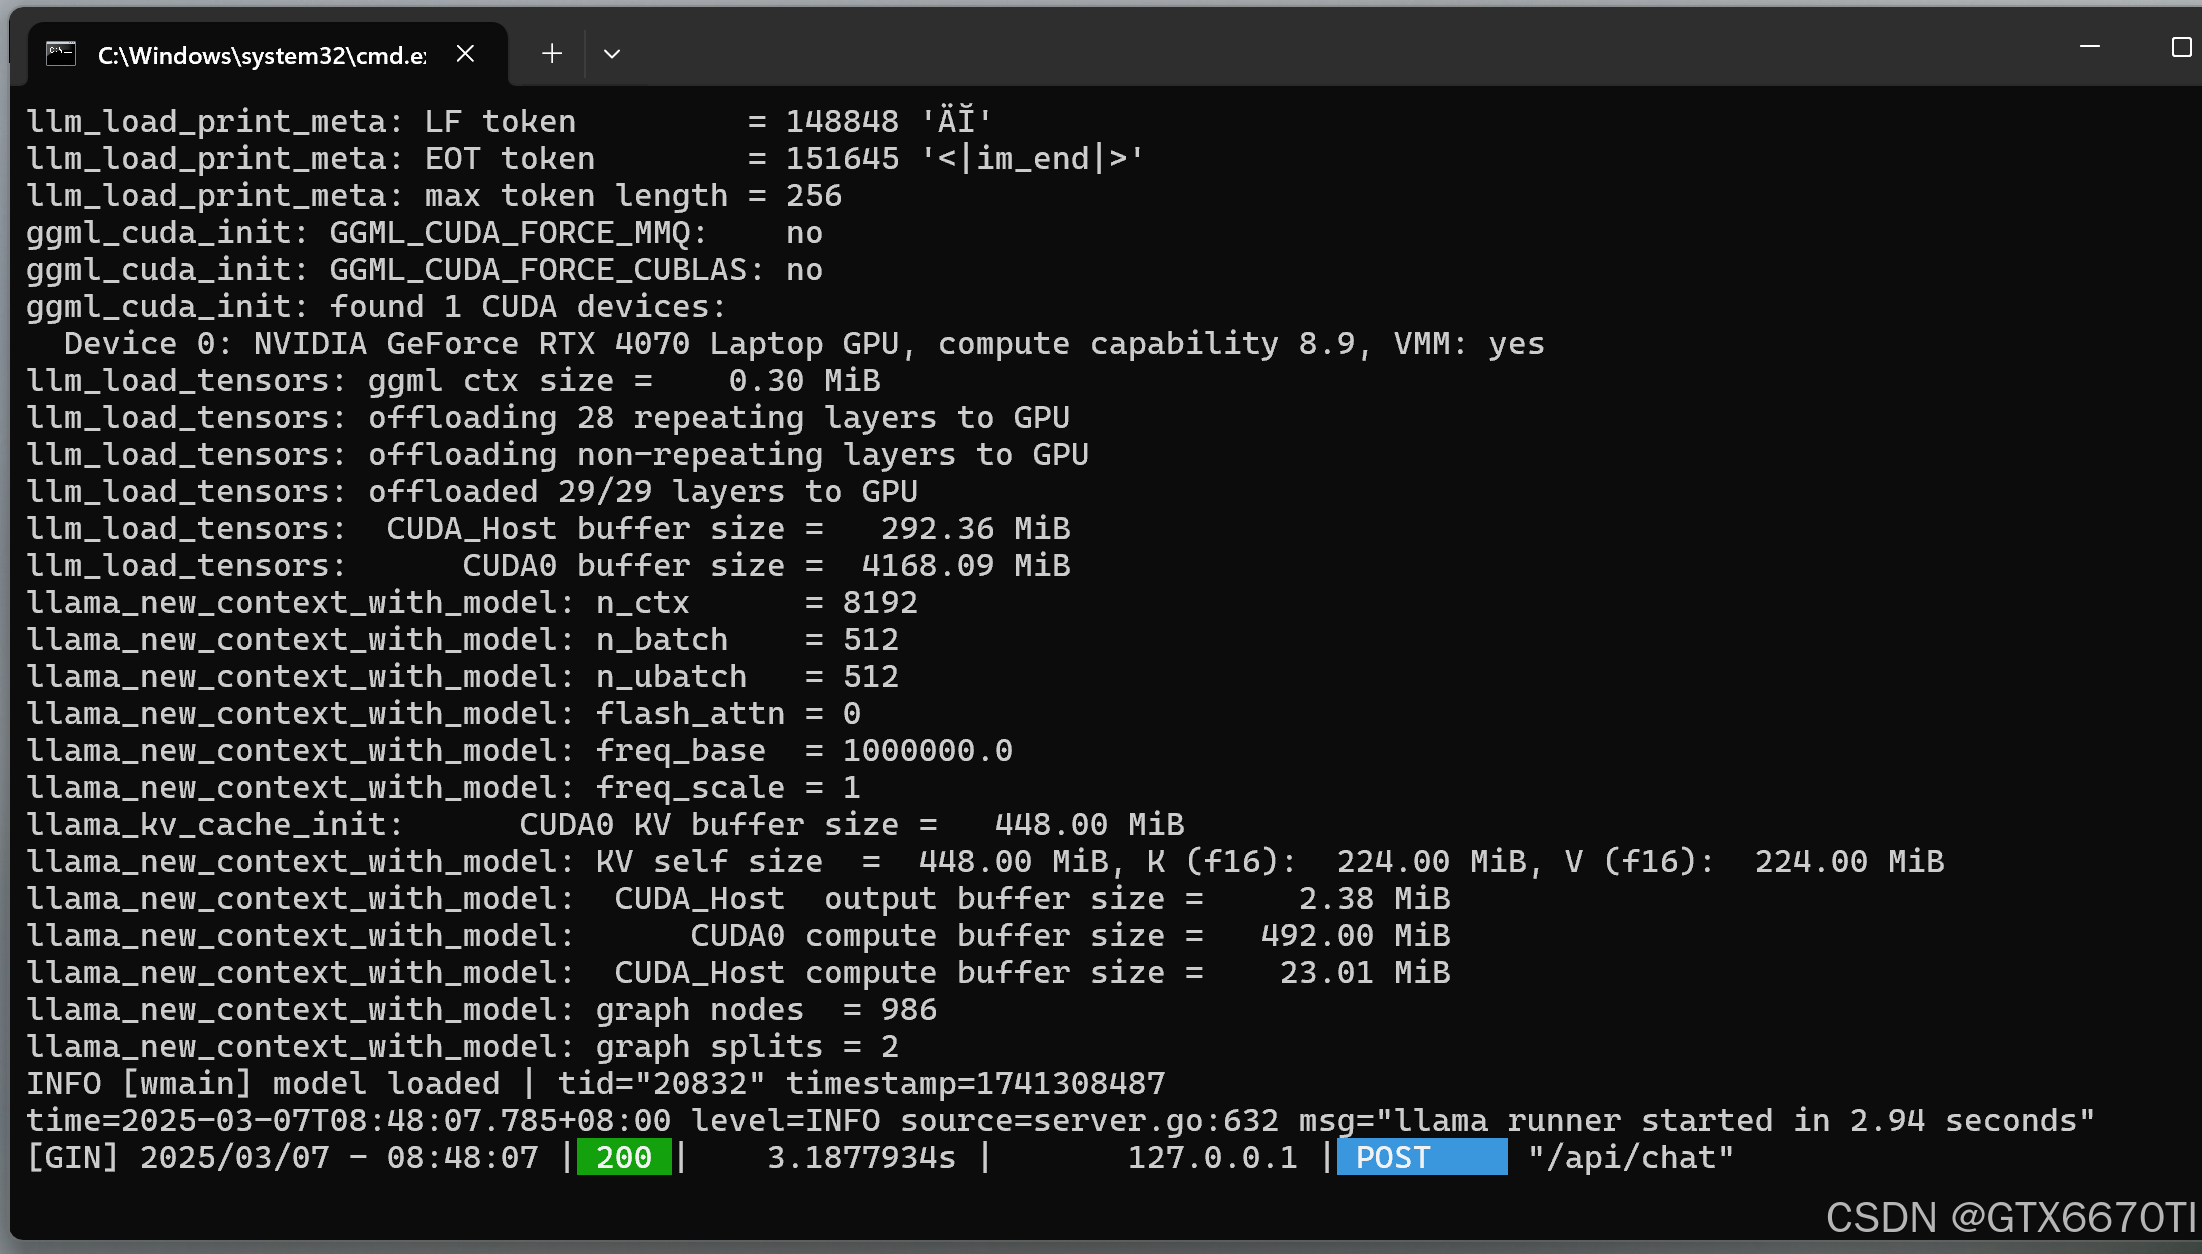Click the timestamp=1741308487 text
The image size is (2202, 1254).
[975, 1083]
